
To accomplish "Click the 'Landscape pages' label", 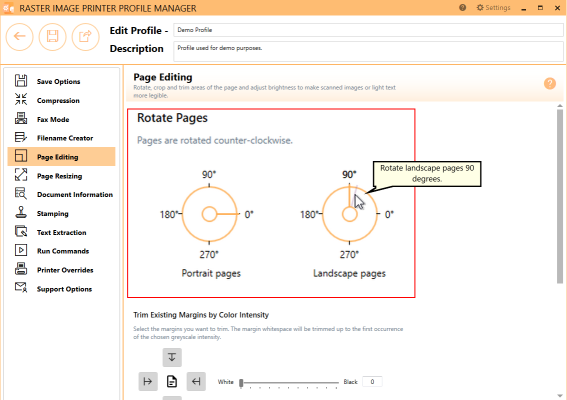I will [349, 273].
